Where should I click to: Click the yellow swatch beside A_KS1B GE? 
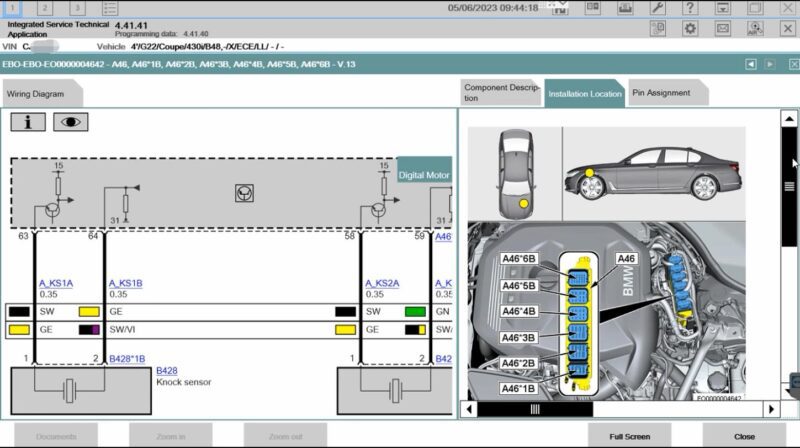click(89, 311)
